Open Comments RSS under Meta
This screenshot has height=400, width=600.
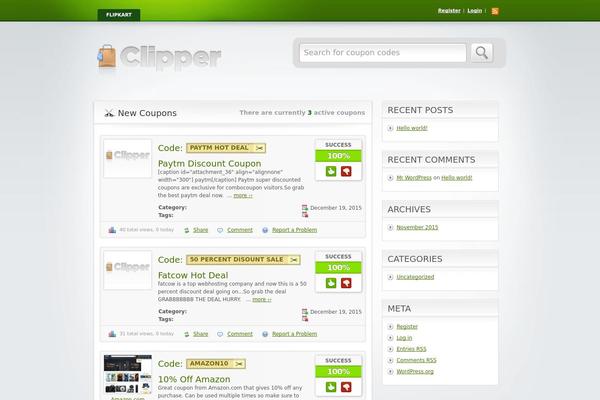coord(416,361)
